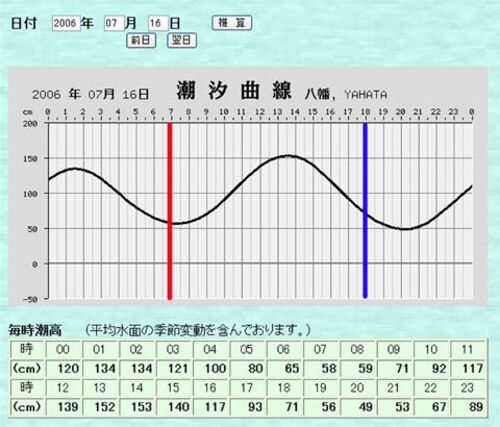Click the red vertical marker at hour 7
Viewport: 500px width, 427px height.
click(170, 211)
